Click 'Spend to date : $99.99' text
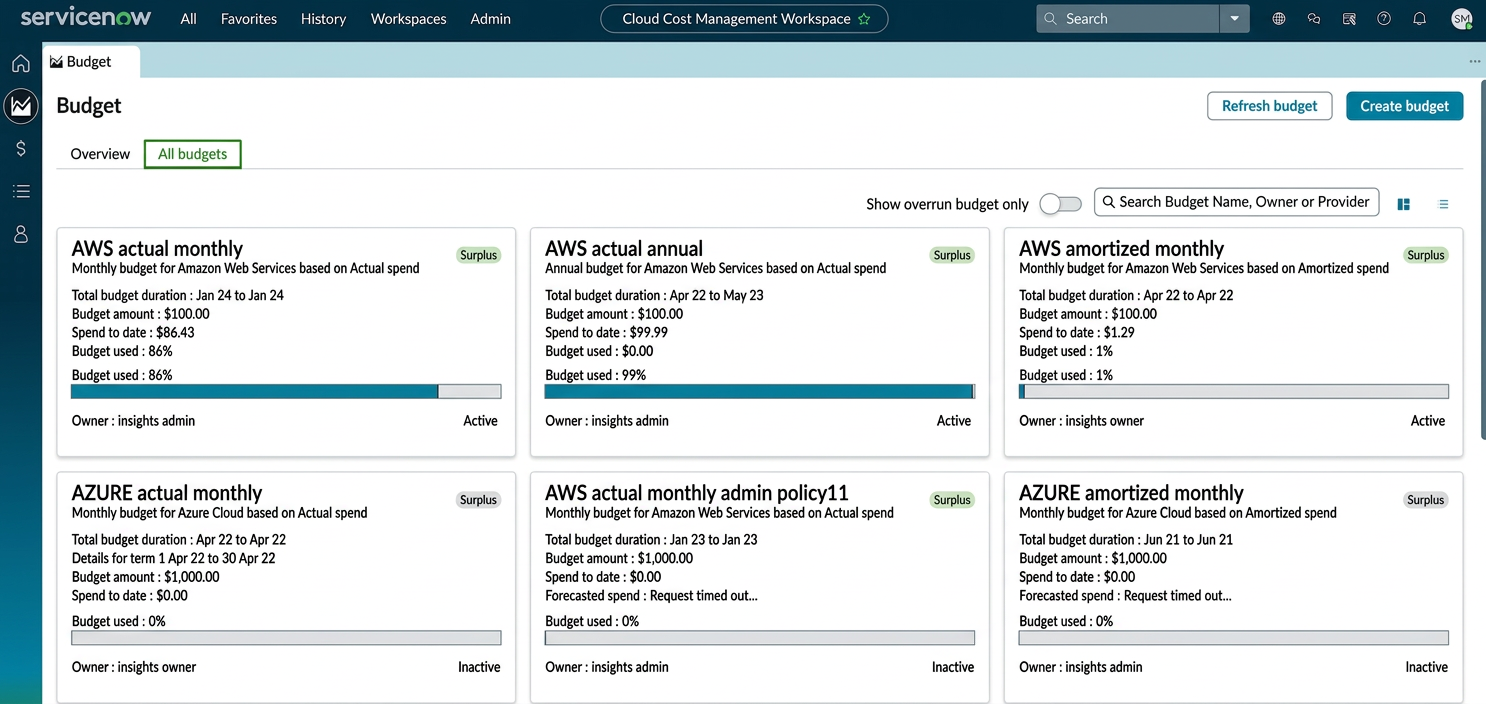 pyautogui.click(x=606, y=332)
